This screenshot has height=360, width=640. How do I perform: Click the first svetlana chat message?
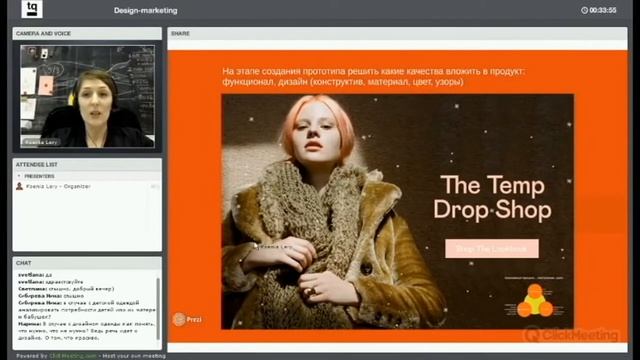(x=35, y=275)
